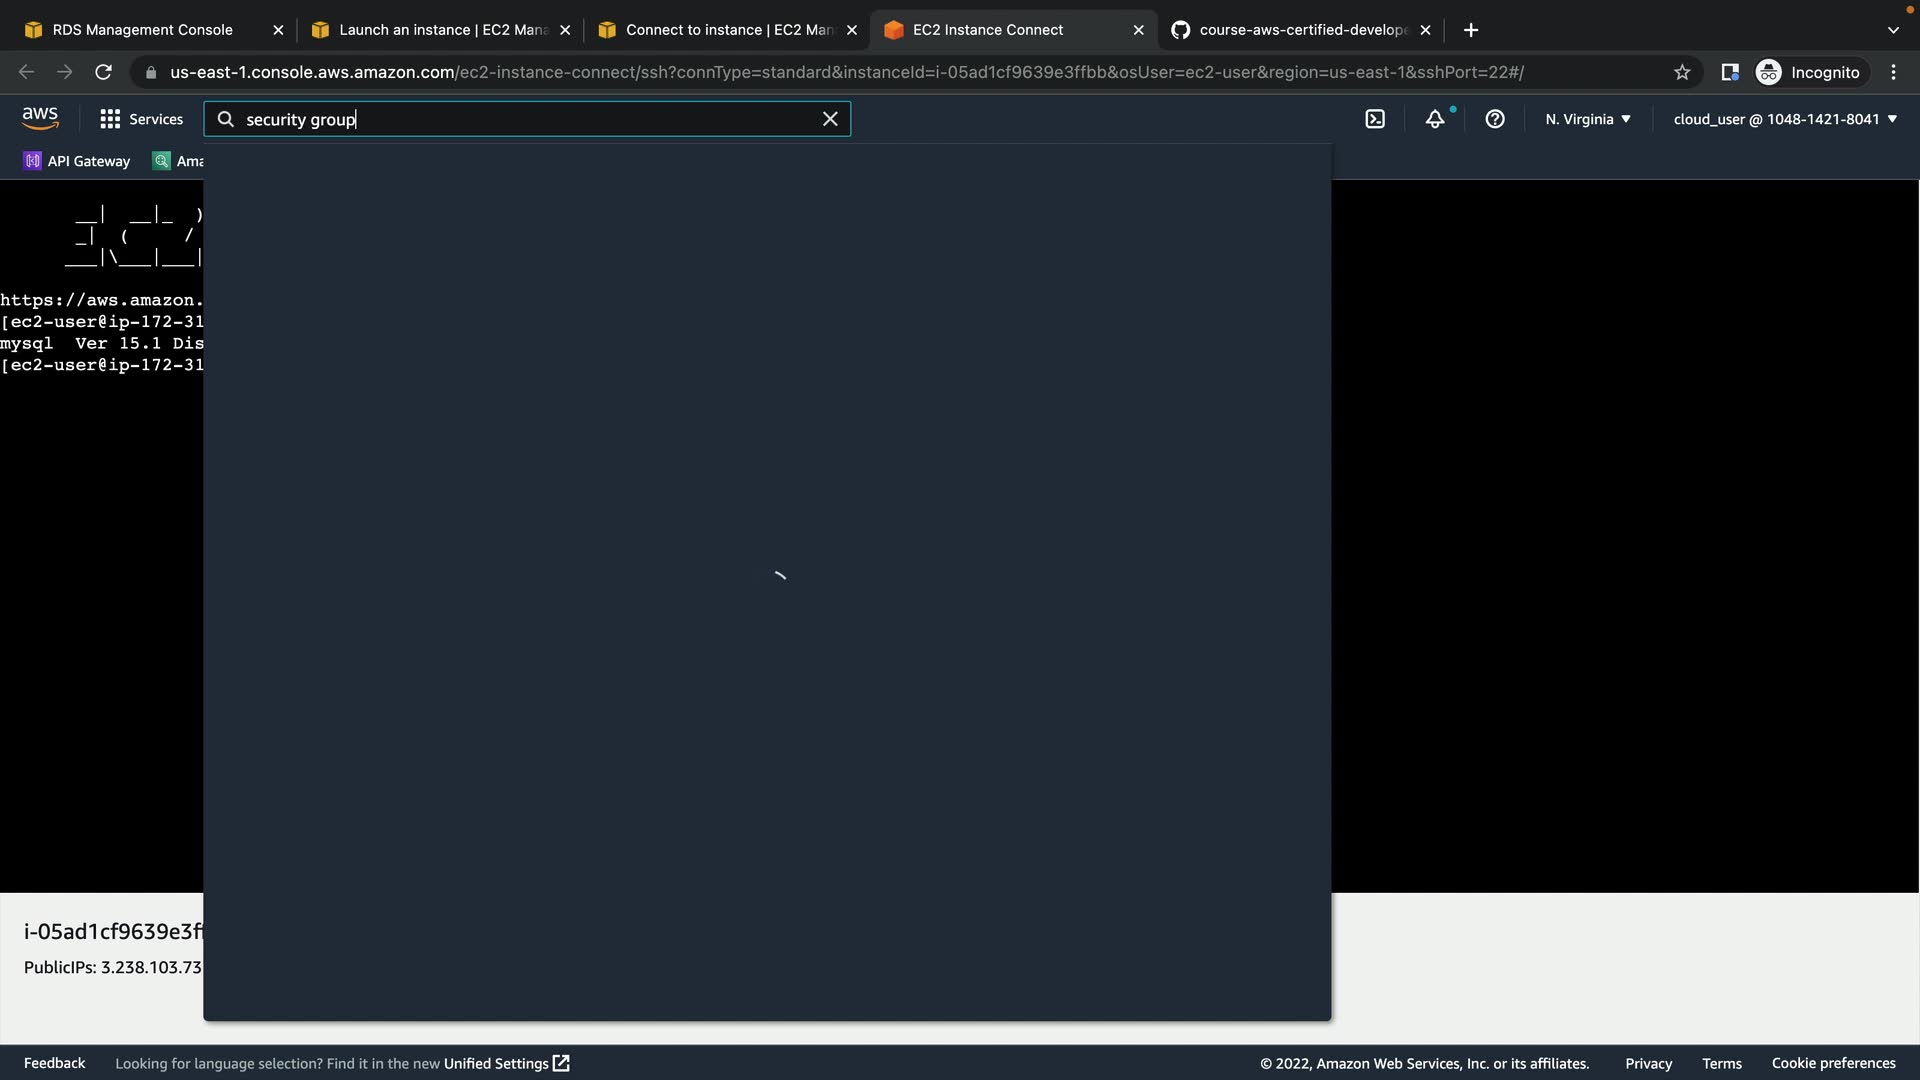Expand cloud_user account dropdown
The height and width of the screenshot is (1080, 1920).
click(1785, 119)
